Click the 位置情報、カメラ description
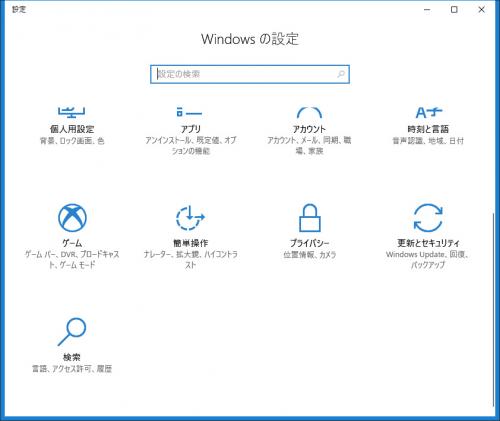Viewport: 500px width, 421px height. [310, 255]
